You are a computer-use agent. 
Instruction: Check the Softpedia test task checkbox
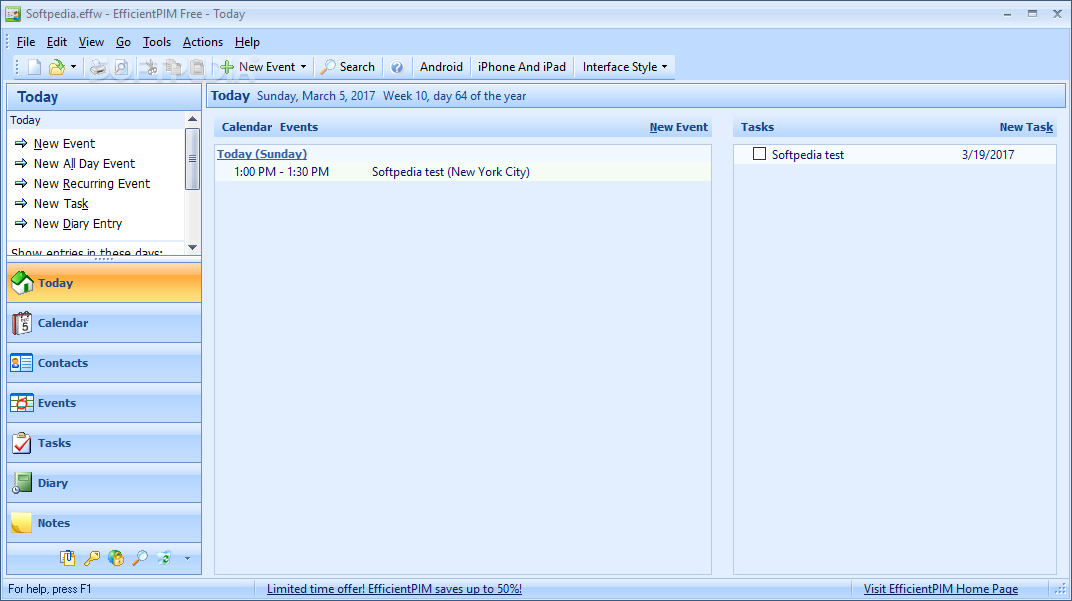(759, 154)
